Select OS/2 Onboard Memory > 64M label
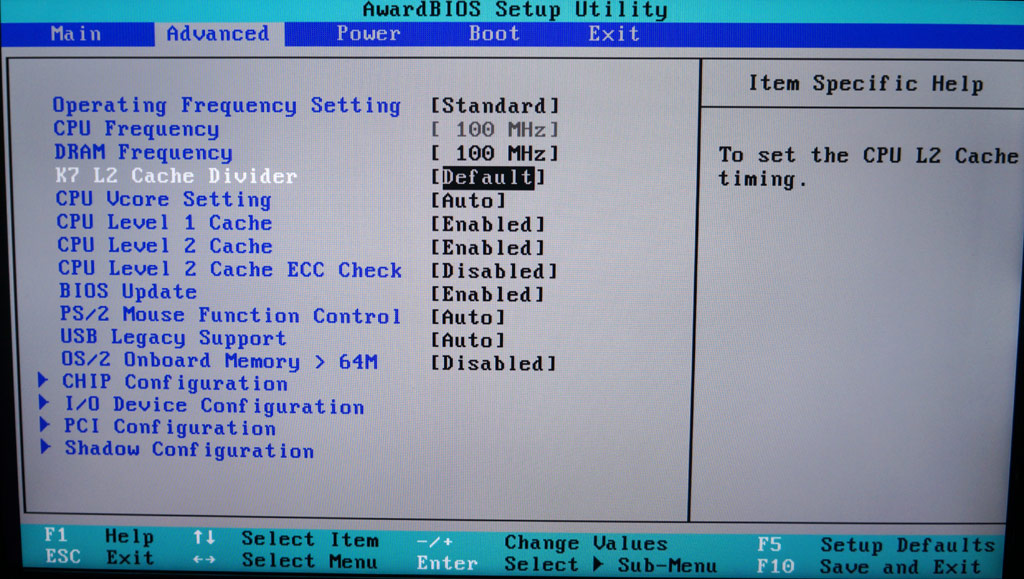 click(x=219, y=360)
